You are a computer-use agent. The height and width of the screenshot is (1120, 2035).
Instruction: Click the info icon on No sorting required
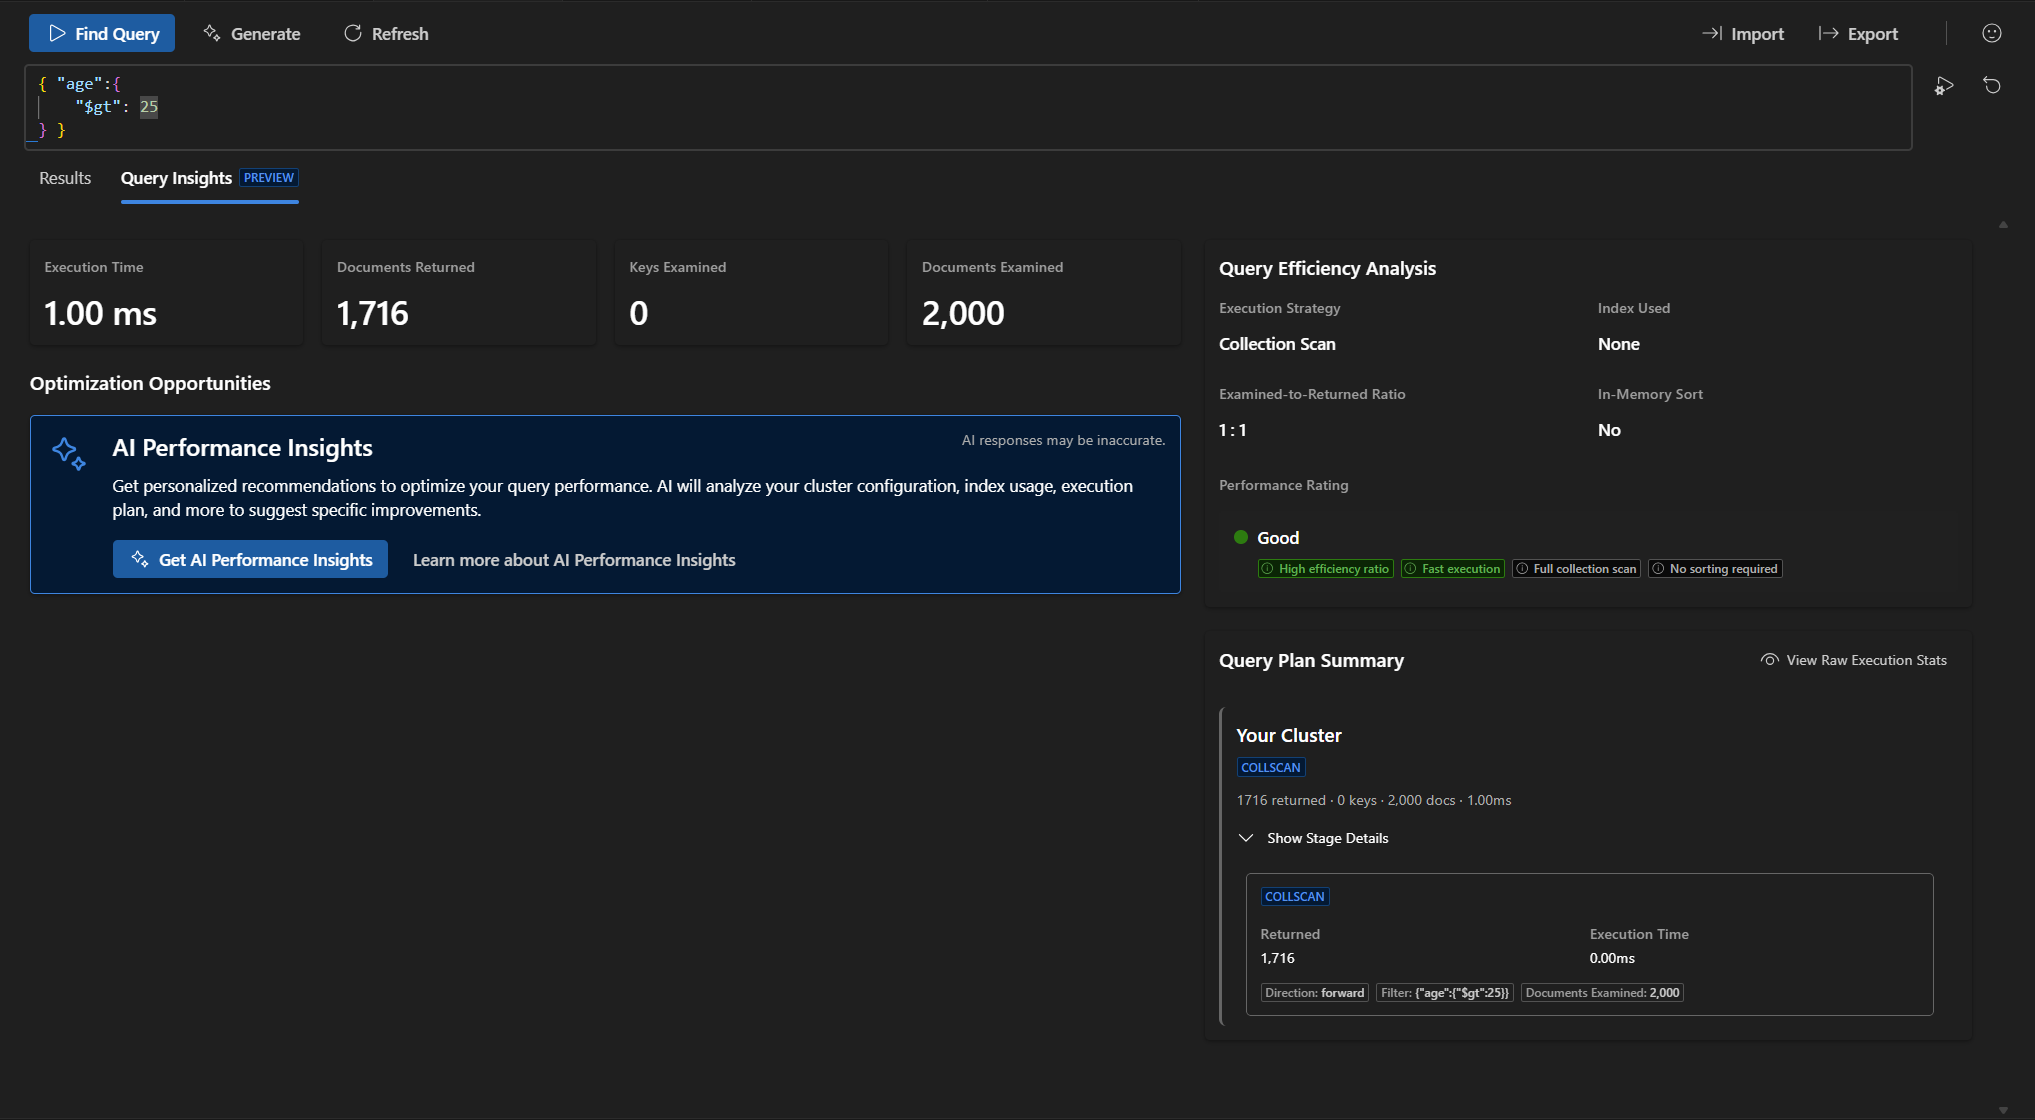click(x=1658, y=569)
